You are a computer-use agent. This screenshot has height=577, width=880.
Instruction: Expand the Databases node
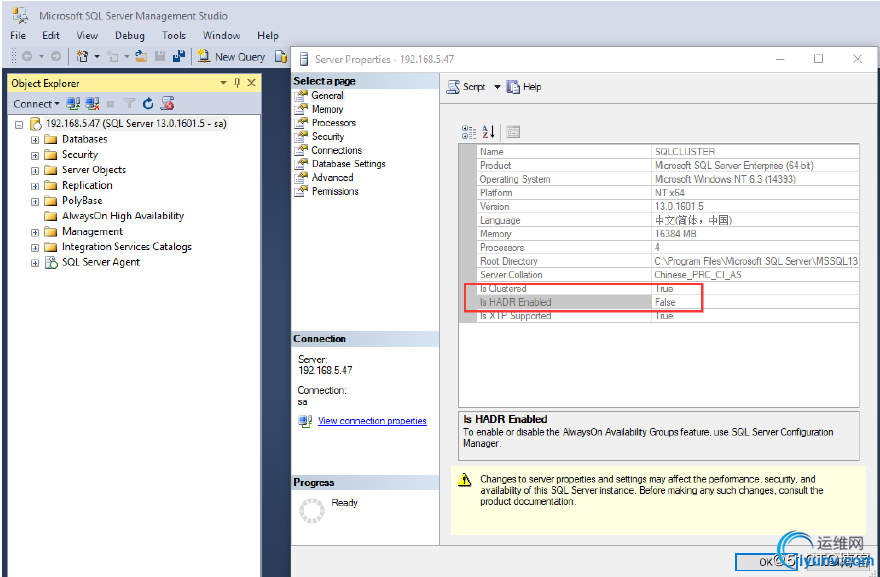pyautogui.click(x=35, y=140)
